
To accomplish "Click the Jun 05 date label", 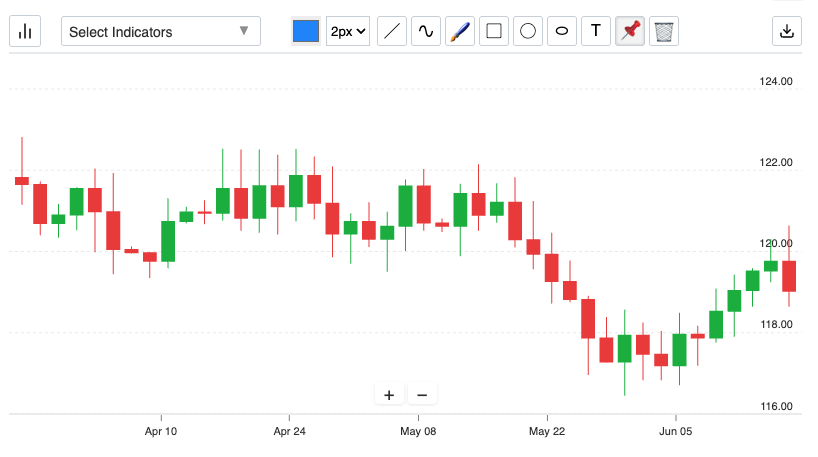I will [676, 431].
